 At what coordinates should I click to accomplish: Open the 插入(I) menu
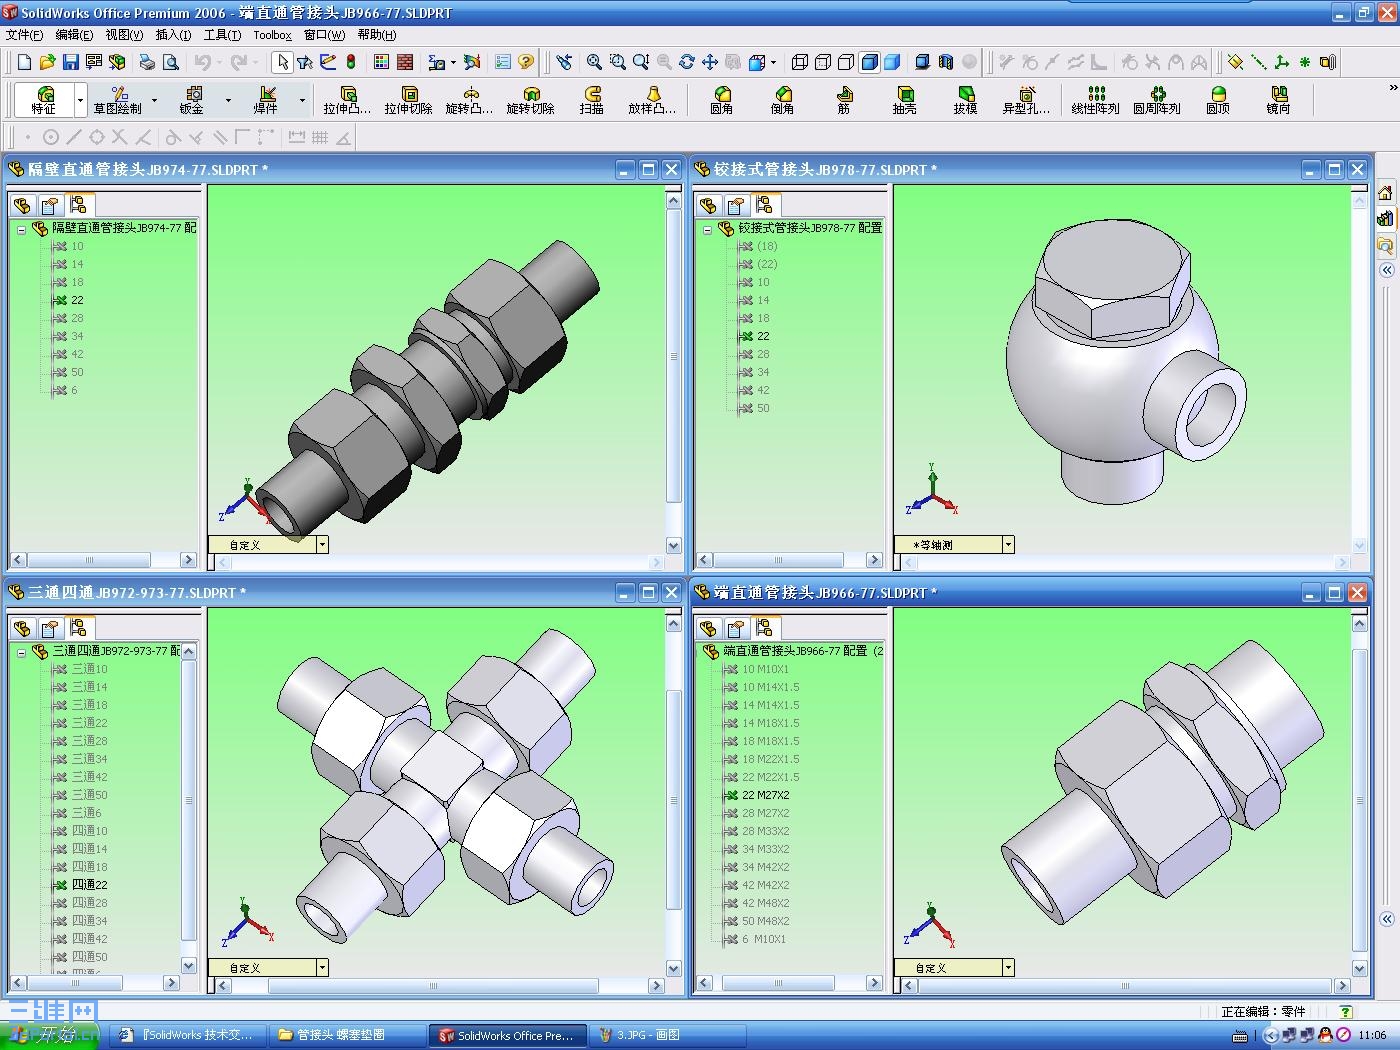[x=174, y=35]
